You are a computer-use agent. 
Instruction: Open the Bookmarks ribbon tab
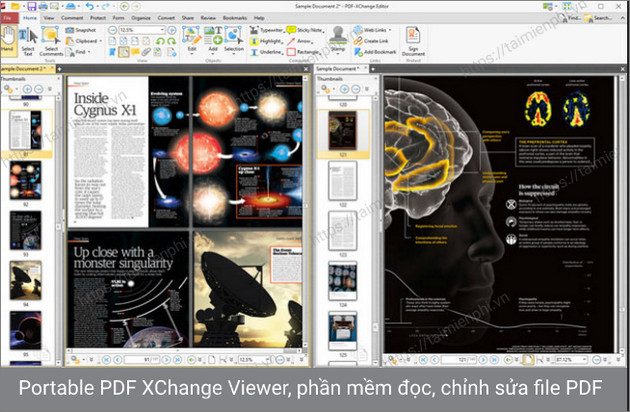(x=235, y=18)
